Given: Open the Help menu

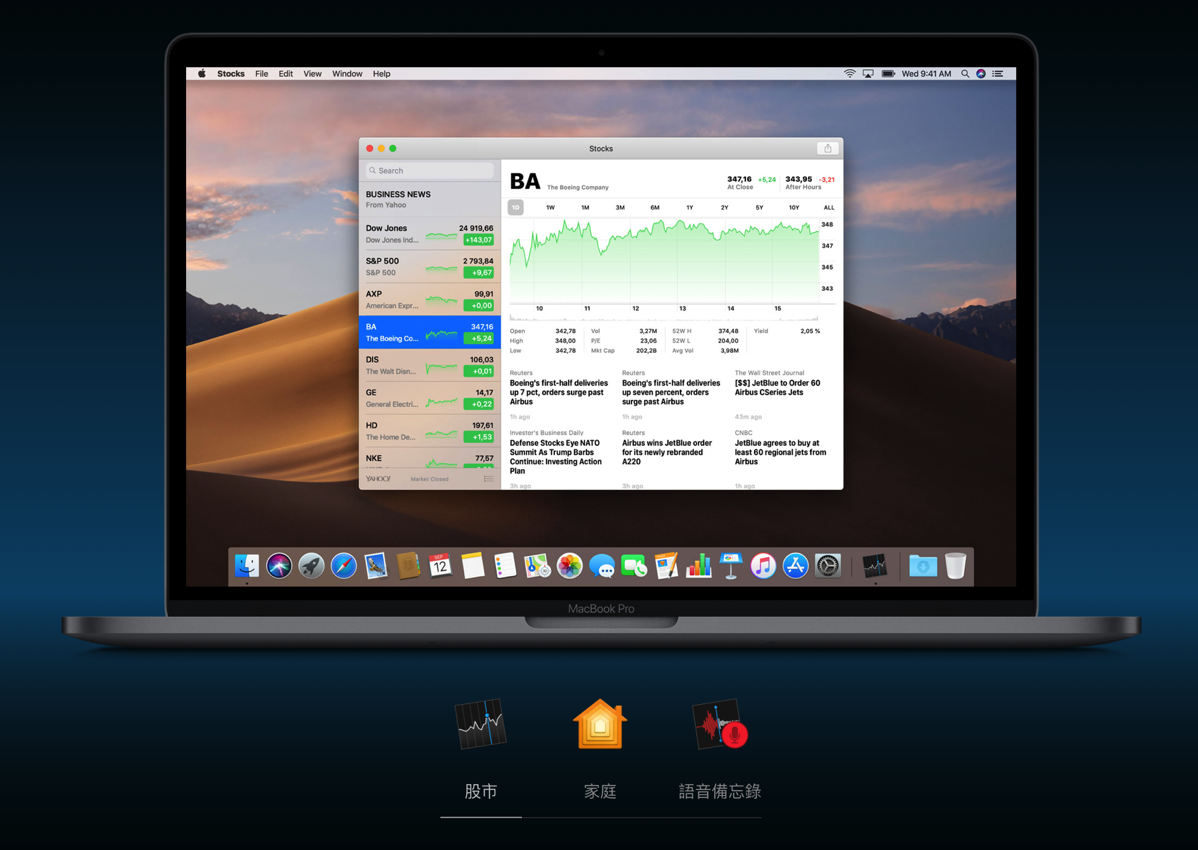Looking at the screenshot, I should [381, 74].
